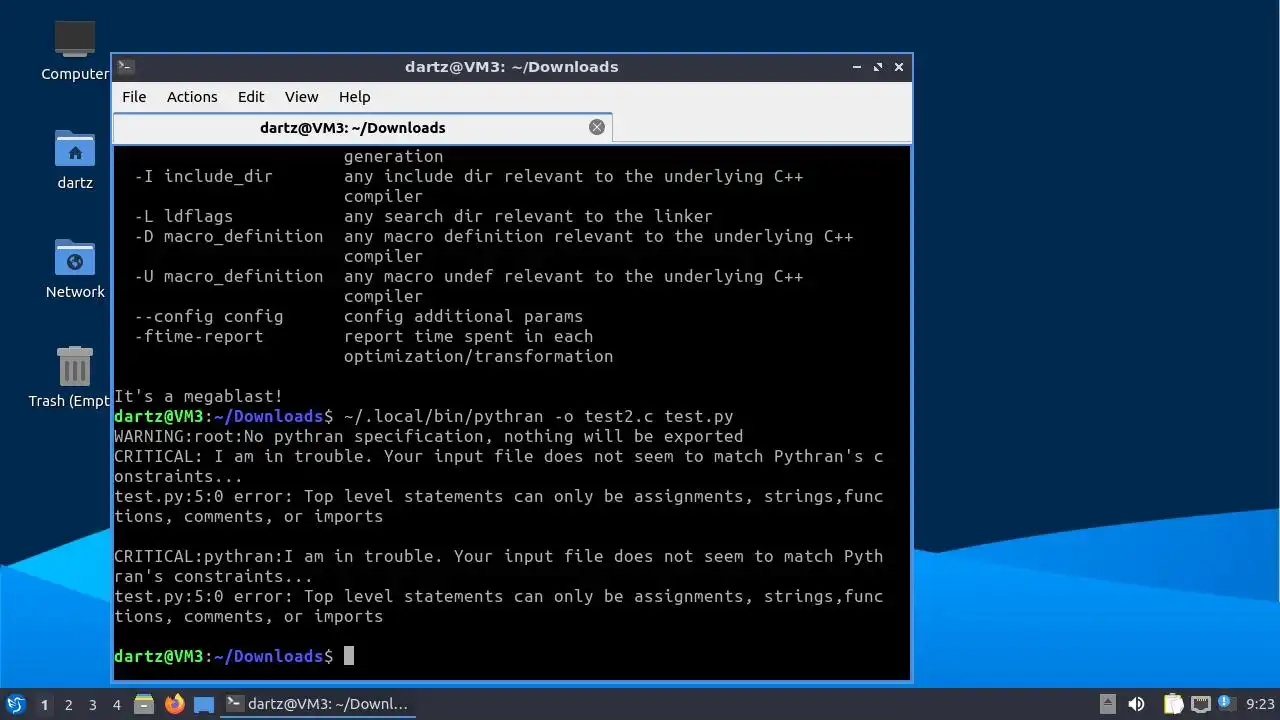
Task: Open the update notification tray icon
Action: 1225,704
